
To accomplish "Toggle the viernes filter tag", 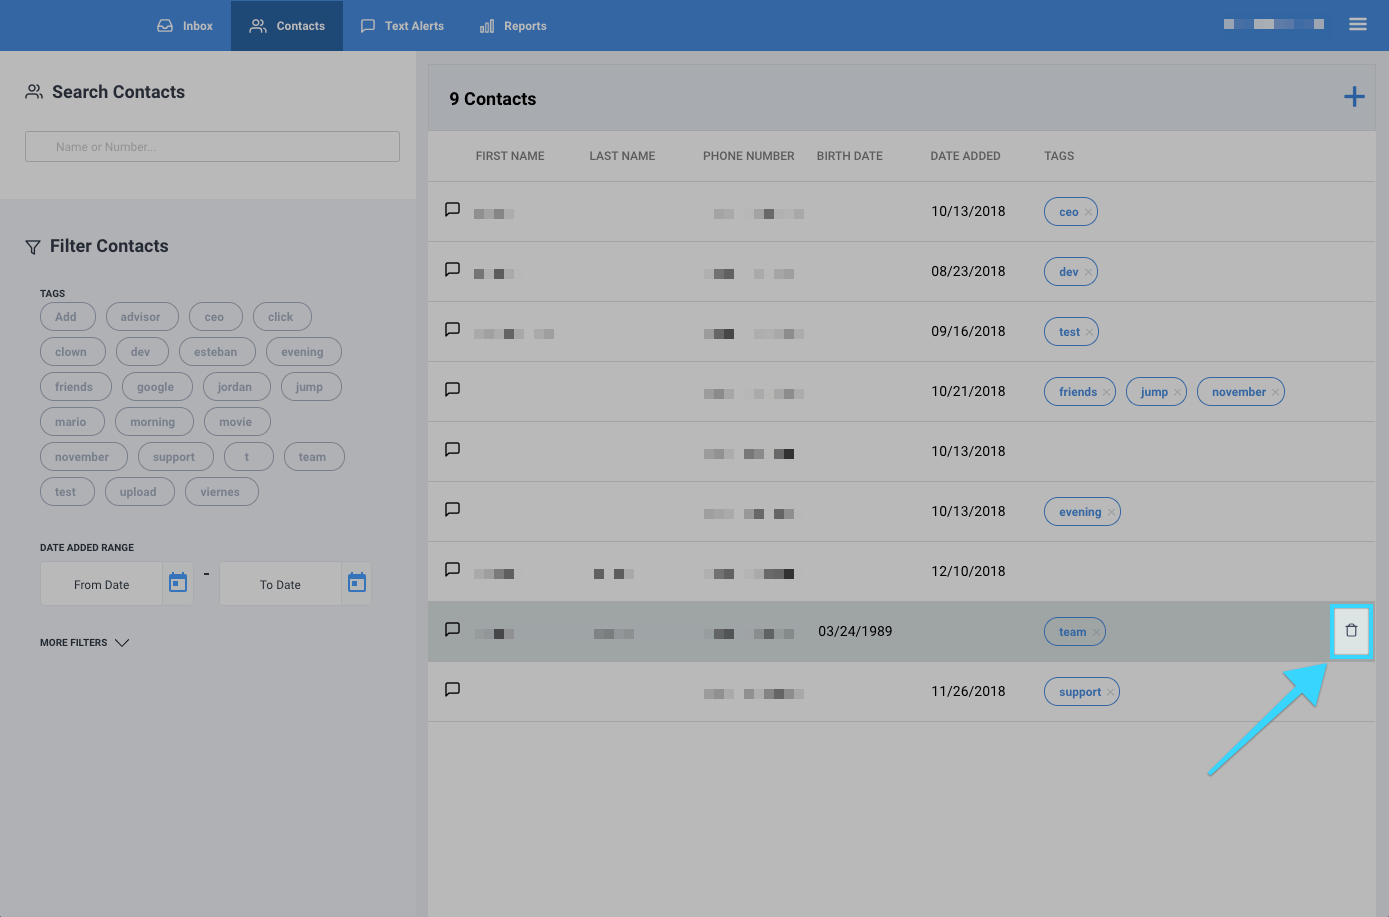I will tap(222, 492).
